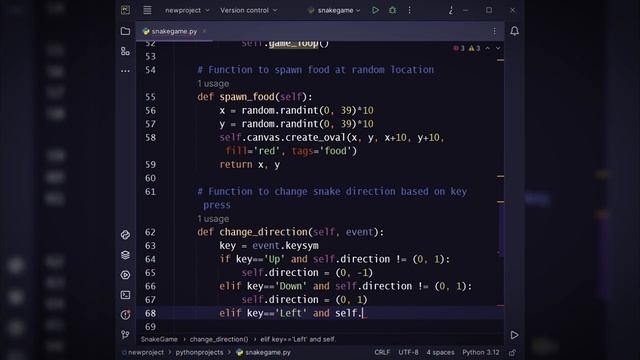
Task: Click the comment 'Function to spawn food at random location'
Action: 316,70
